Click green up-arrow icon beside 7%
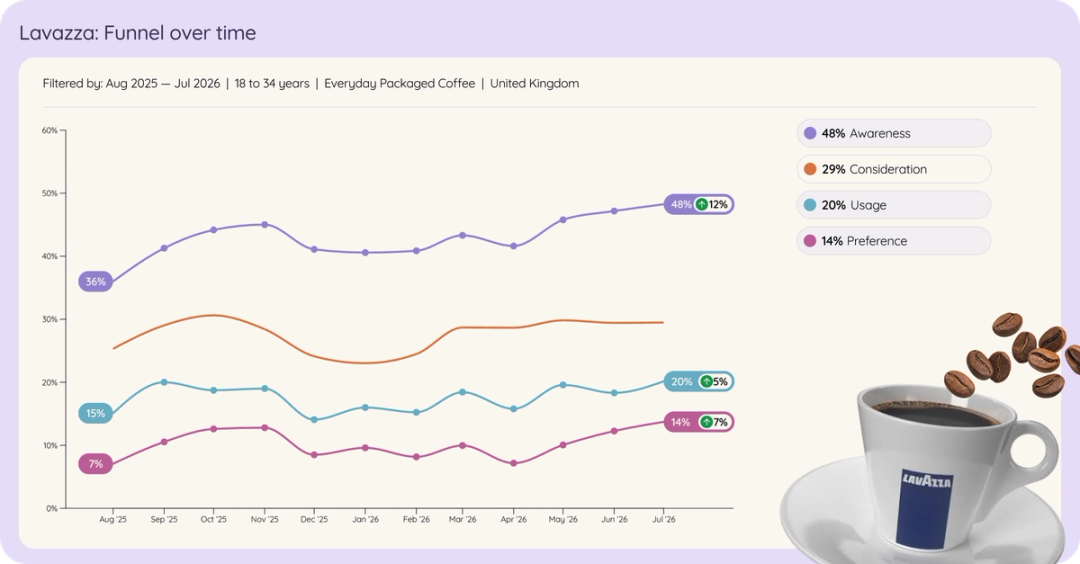The height and width of the screenshot is (564, 1080). [x=706, y=422]
